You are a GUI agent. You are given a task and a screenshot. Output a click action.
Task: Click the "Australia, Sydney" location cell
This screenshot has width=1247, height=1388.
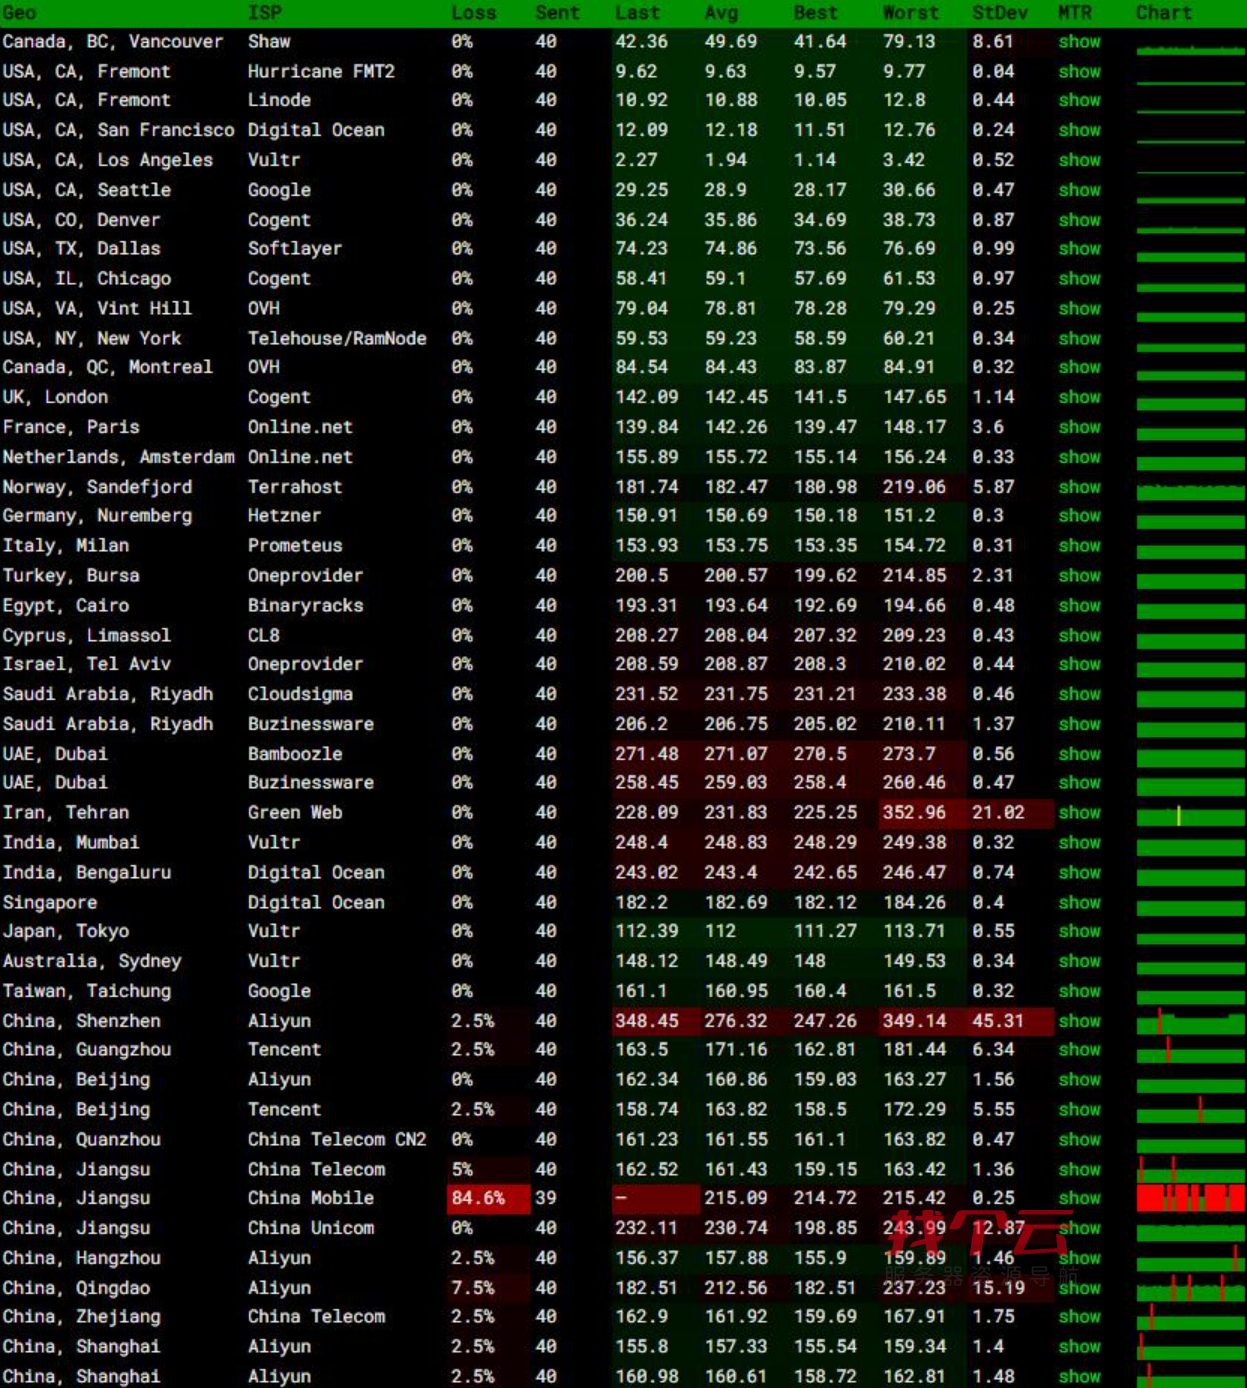pyautogui.click(x=92, y=961)
